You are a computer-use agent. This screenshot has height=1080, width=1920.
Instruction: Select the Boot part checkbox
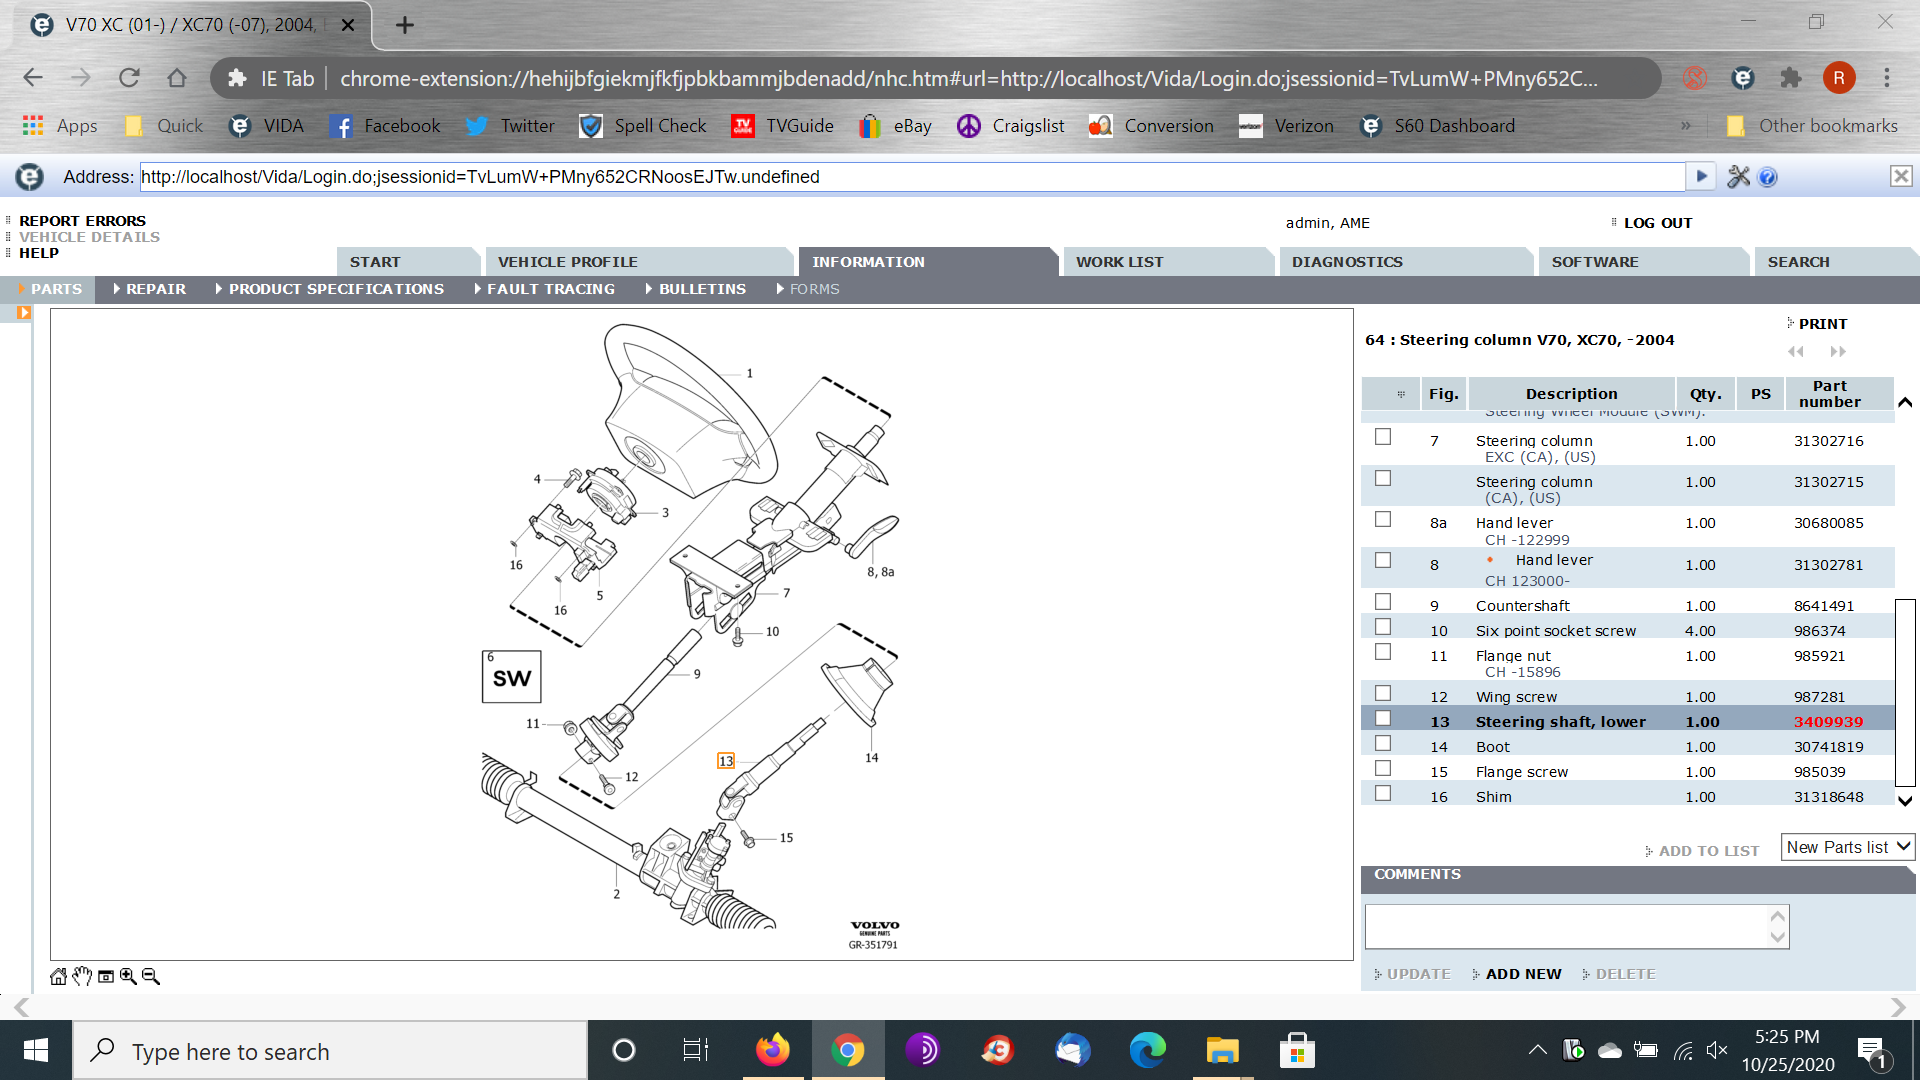point(1383,744)
